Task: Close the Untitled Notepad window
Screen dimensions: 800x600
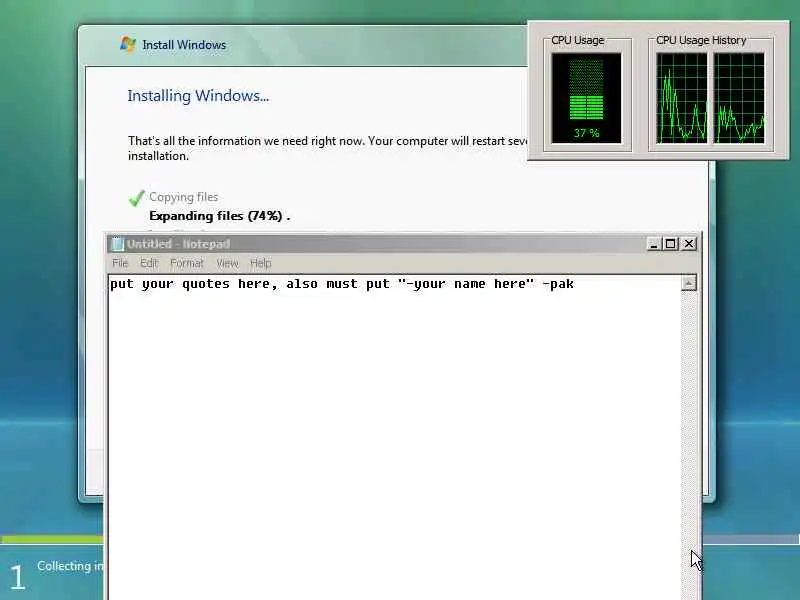Action: (689, 244)
